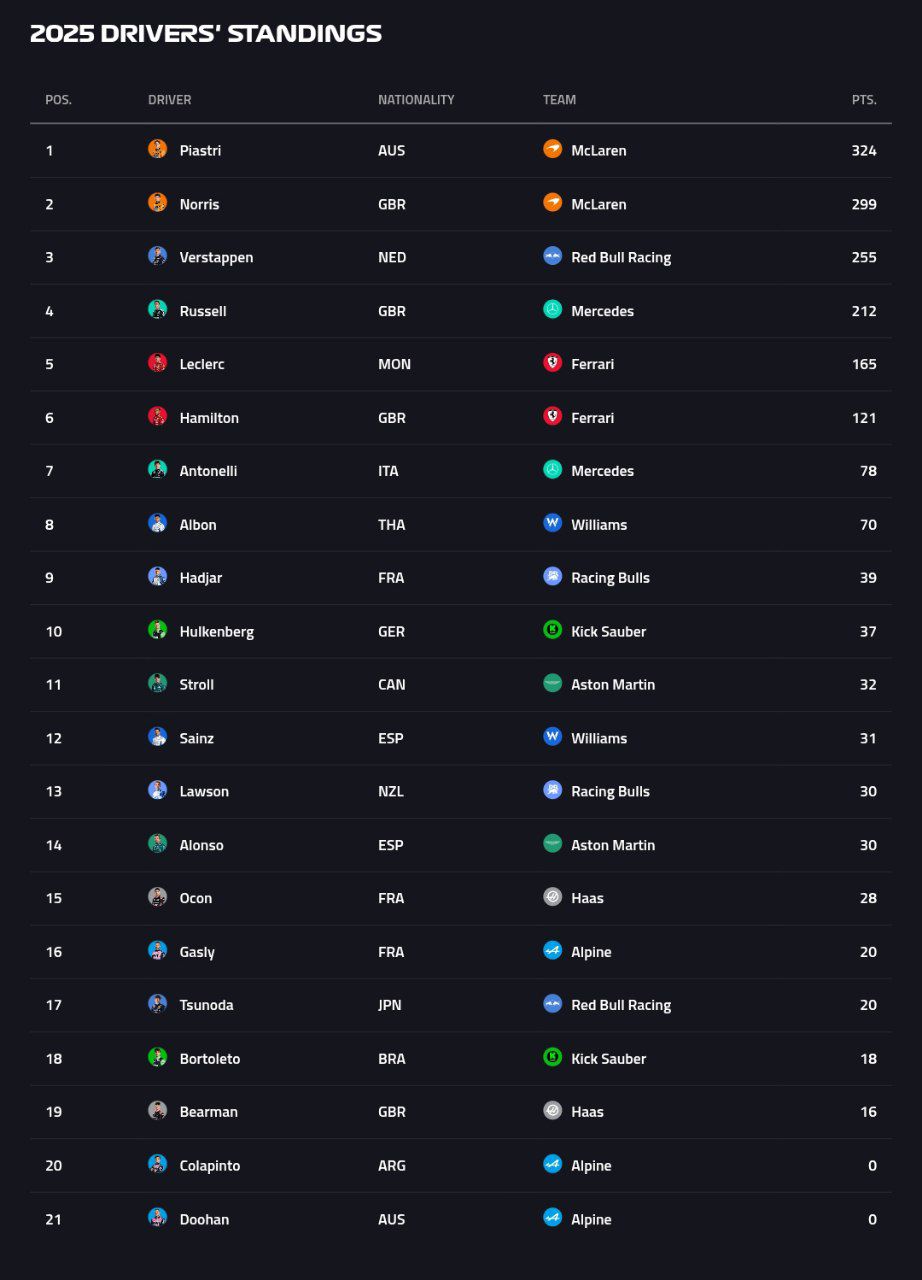The width and height of the screenshot is (922, 1280).
Task: Click Aston Martin logo beside Stroll
Action: [552, 684]
